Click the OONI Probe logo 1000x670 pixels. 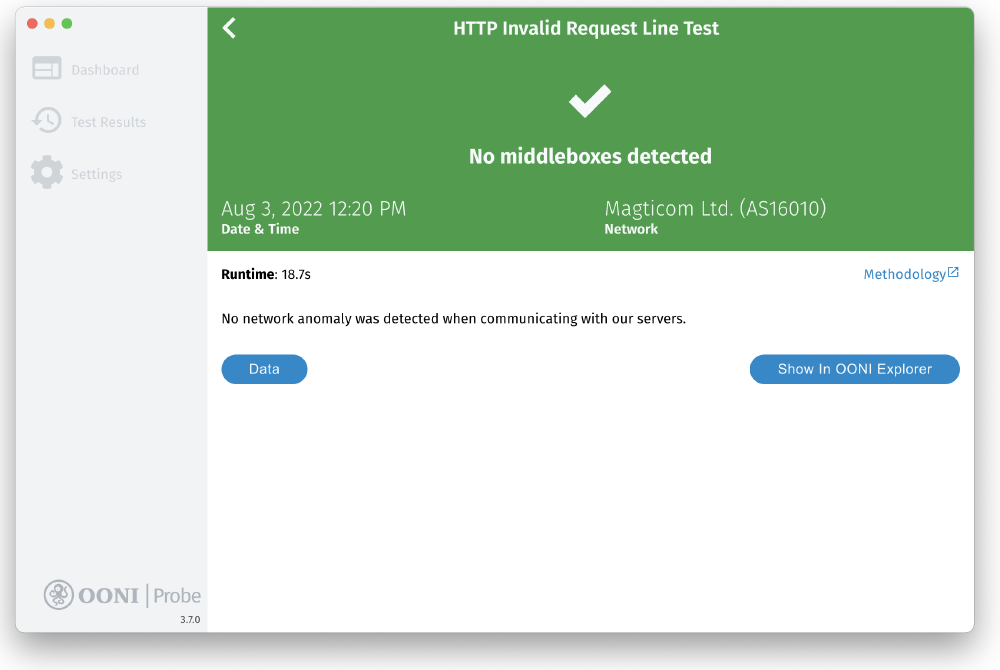pyautogui.click(x=122, y=595)
